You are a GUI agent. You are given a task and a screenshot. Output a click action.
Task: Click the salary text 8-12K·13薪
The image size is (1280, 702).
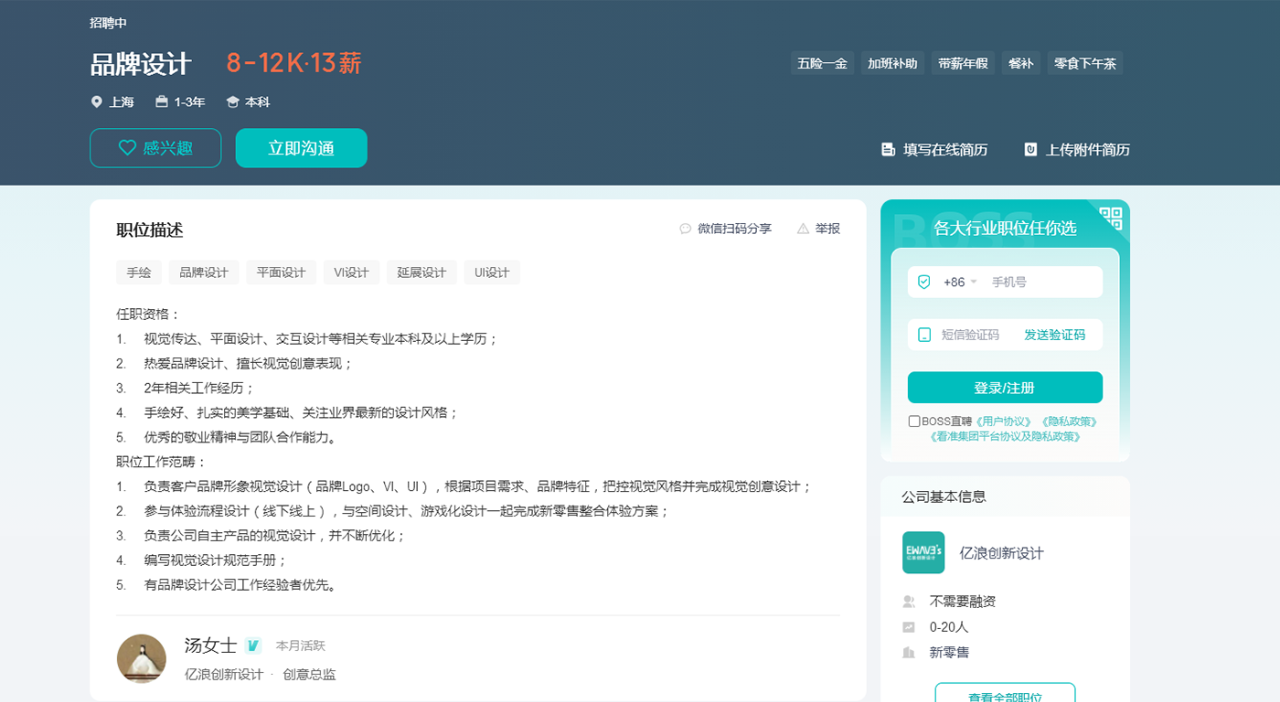click(x=294, y=64)
